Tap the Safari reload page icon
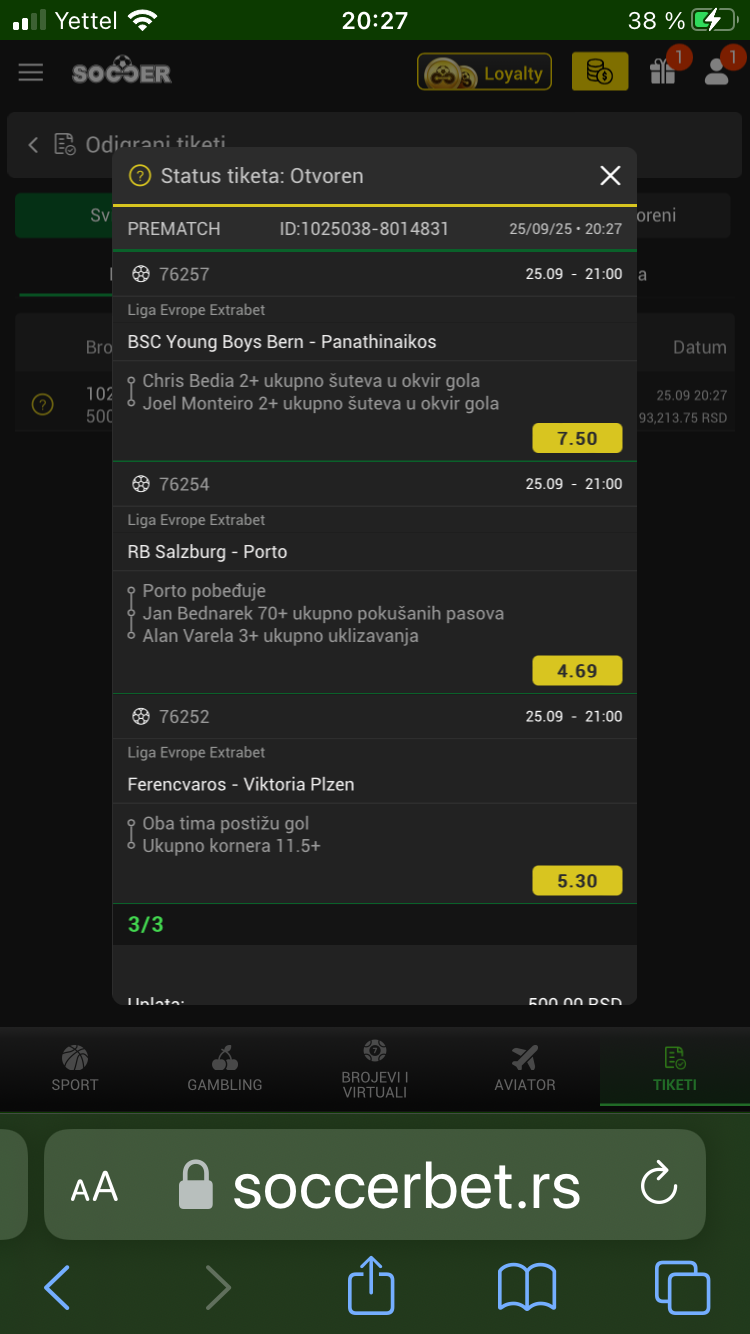This screenshot has height=1334, width=750. [659, 1185]
